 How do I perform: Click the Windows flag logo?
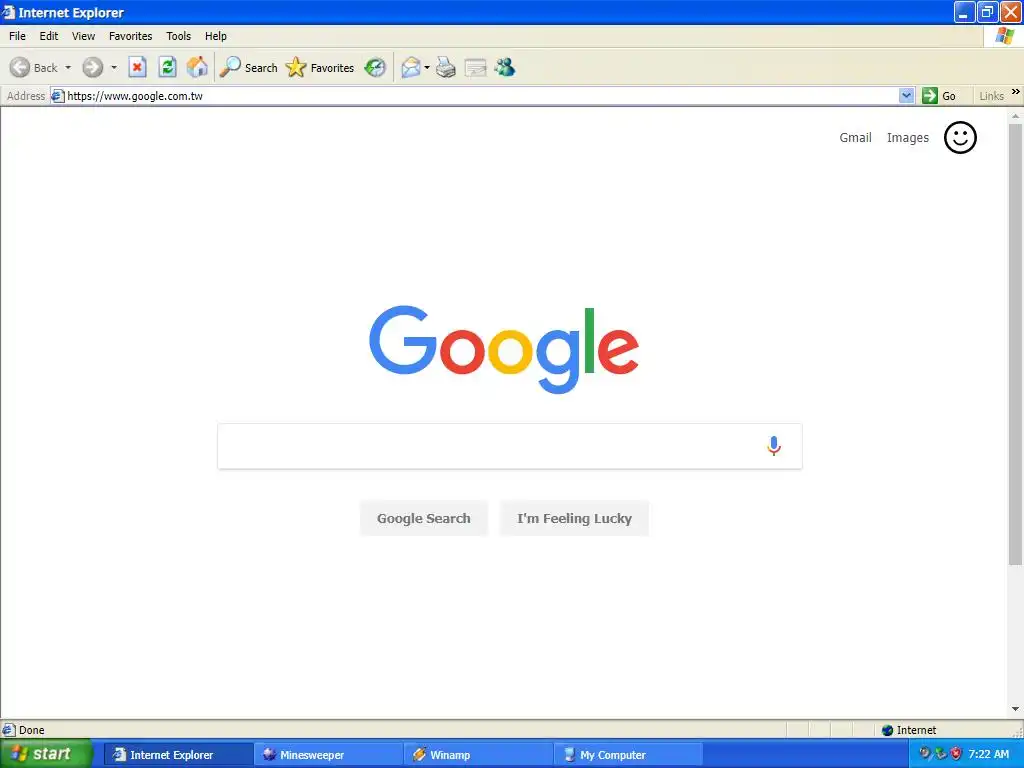click(1004, 36)
